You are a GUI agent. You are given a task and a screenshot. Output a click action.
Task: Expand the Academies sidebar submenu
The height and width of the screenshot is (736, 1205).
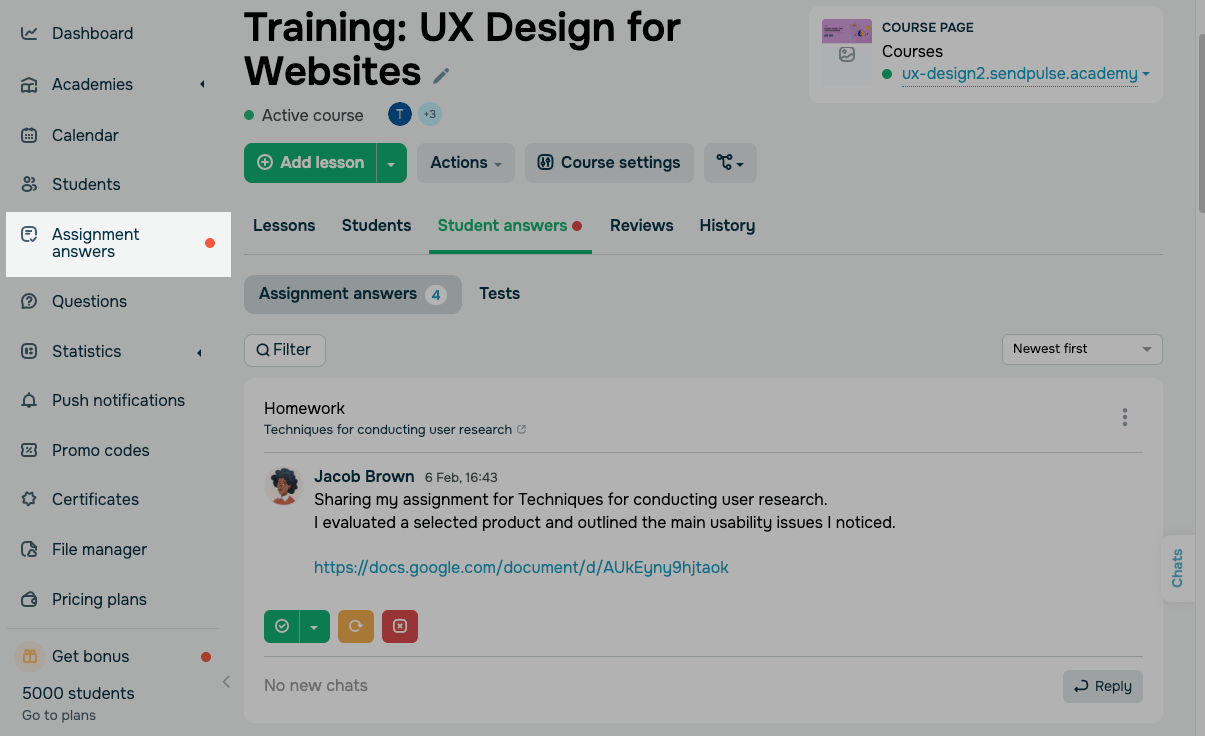coord(201,85)
